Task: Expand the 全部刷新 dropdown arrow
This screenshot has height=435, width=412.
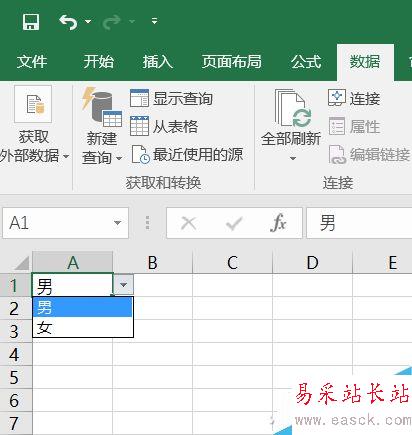Action: click(x=292, y=158)
